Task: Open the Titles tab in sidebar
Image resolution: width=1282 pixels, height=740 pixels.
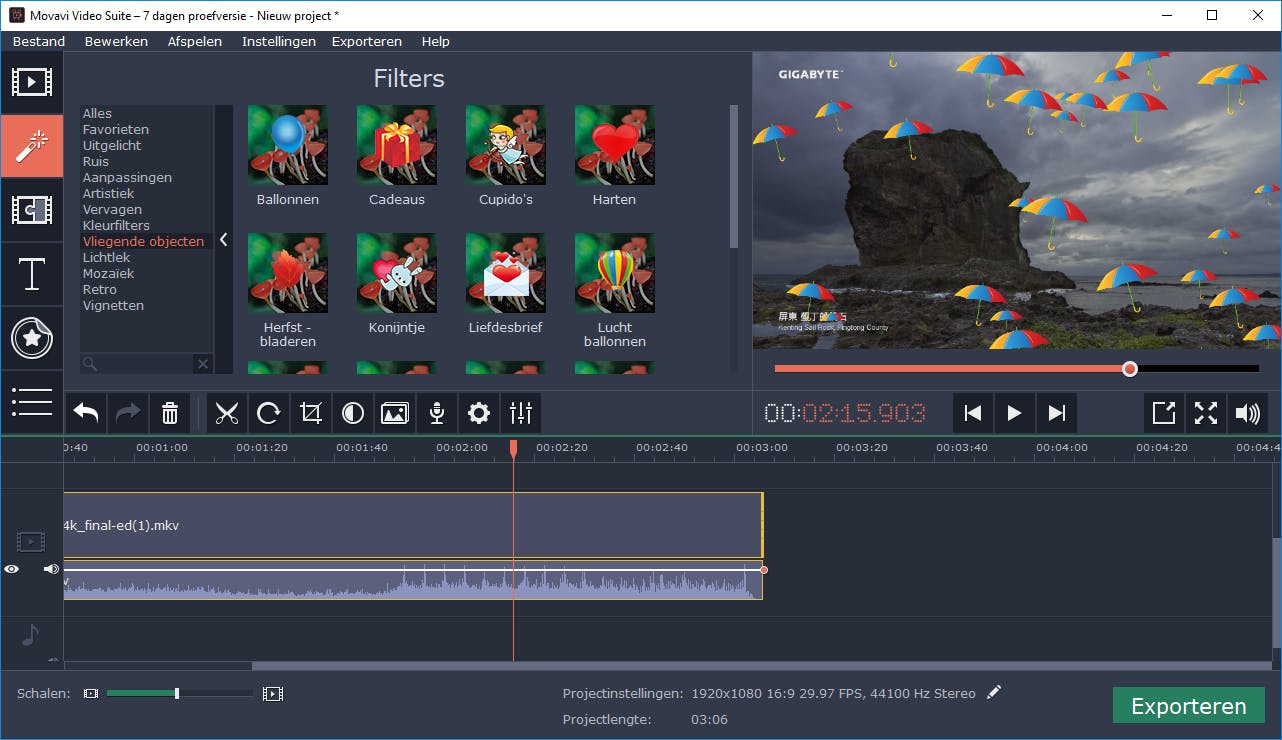Action: [31, 274]
